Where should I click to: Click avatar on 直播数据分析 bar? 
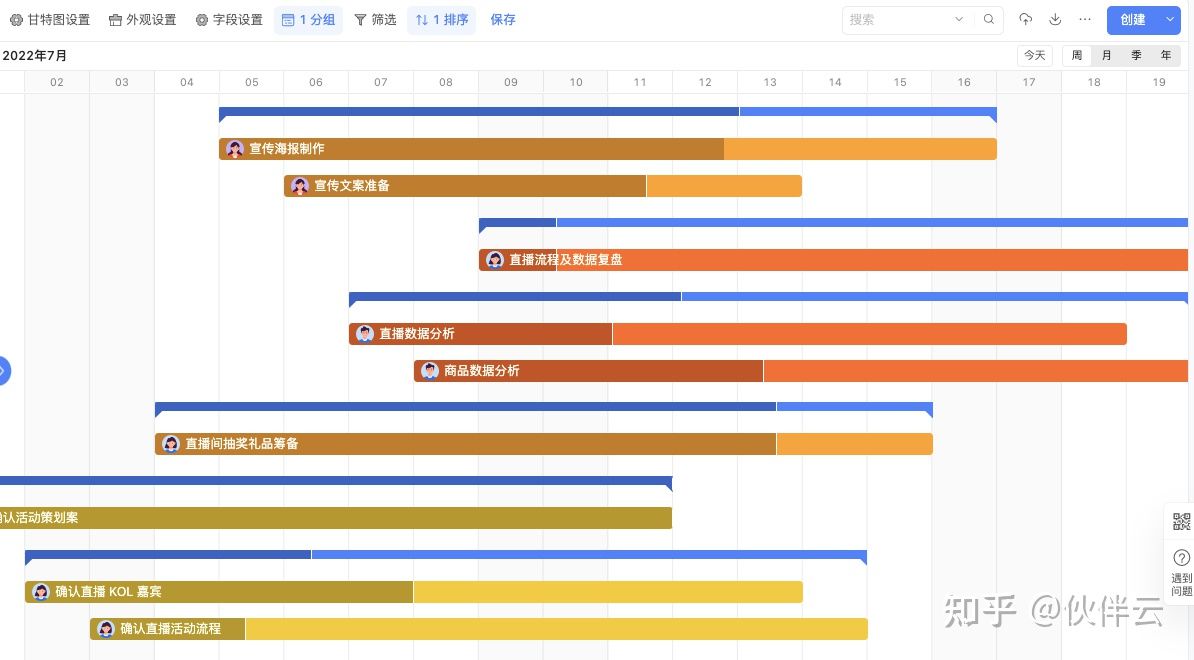[x=365, y=333]
